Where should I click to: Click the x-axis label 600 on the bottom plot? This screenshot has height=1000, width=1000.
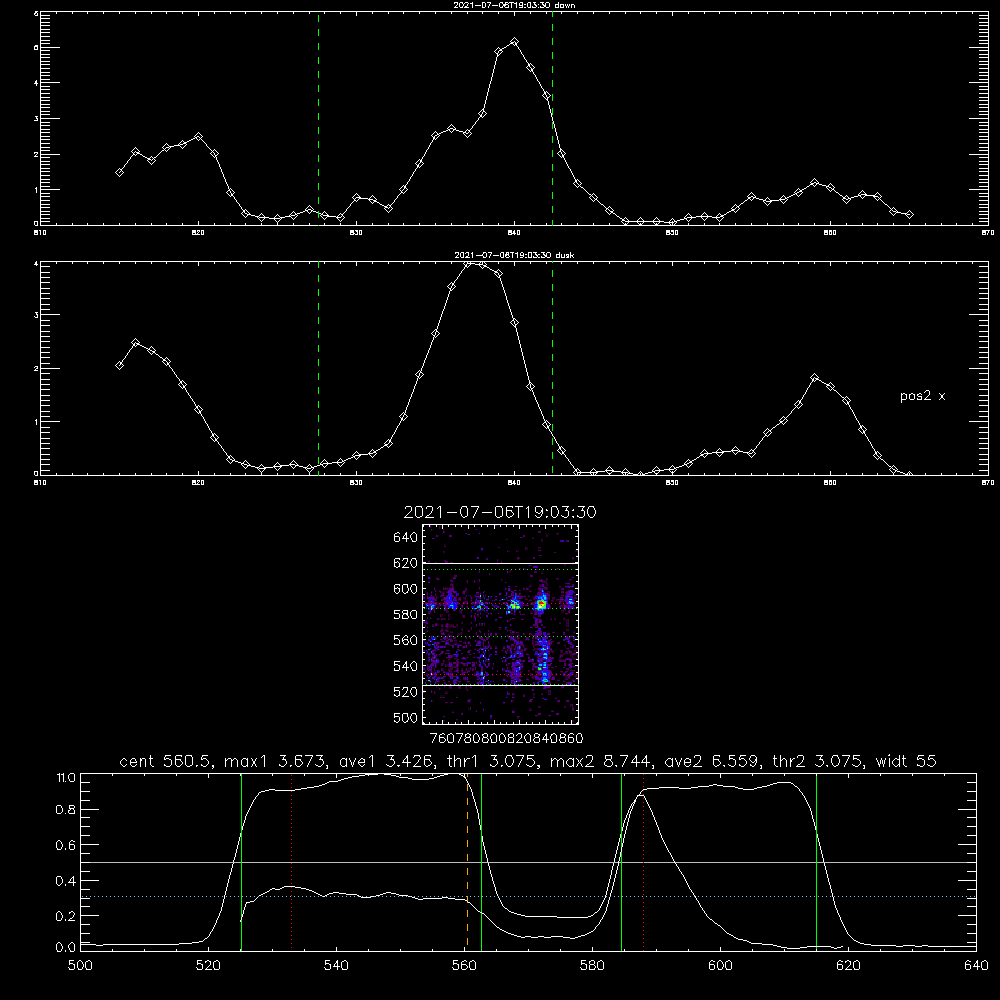(x=721, y=966)
